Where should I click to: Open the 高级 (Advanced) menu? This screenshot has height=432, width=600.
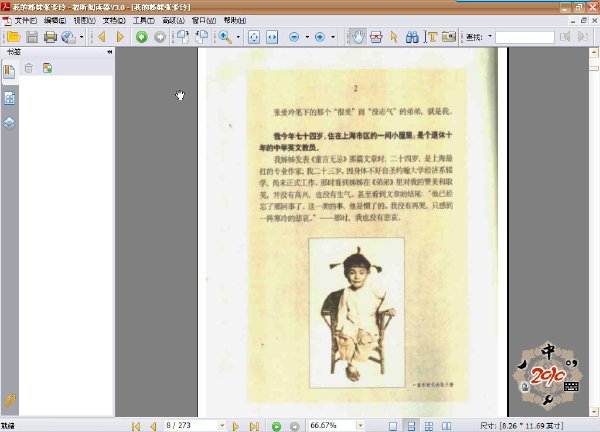click(x=173, y=20)
